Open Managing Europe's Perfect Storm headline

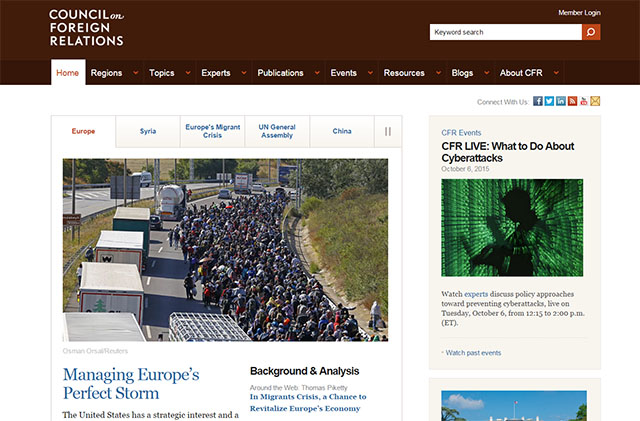click(131, 384)
